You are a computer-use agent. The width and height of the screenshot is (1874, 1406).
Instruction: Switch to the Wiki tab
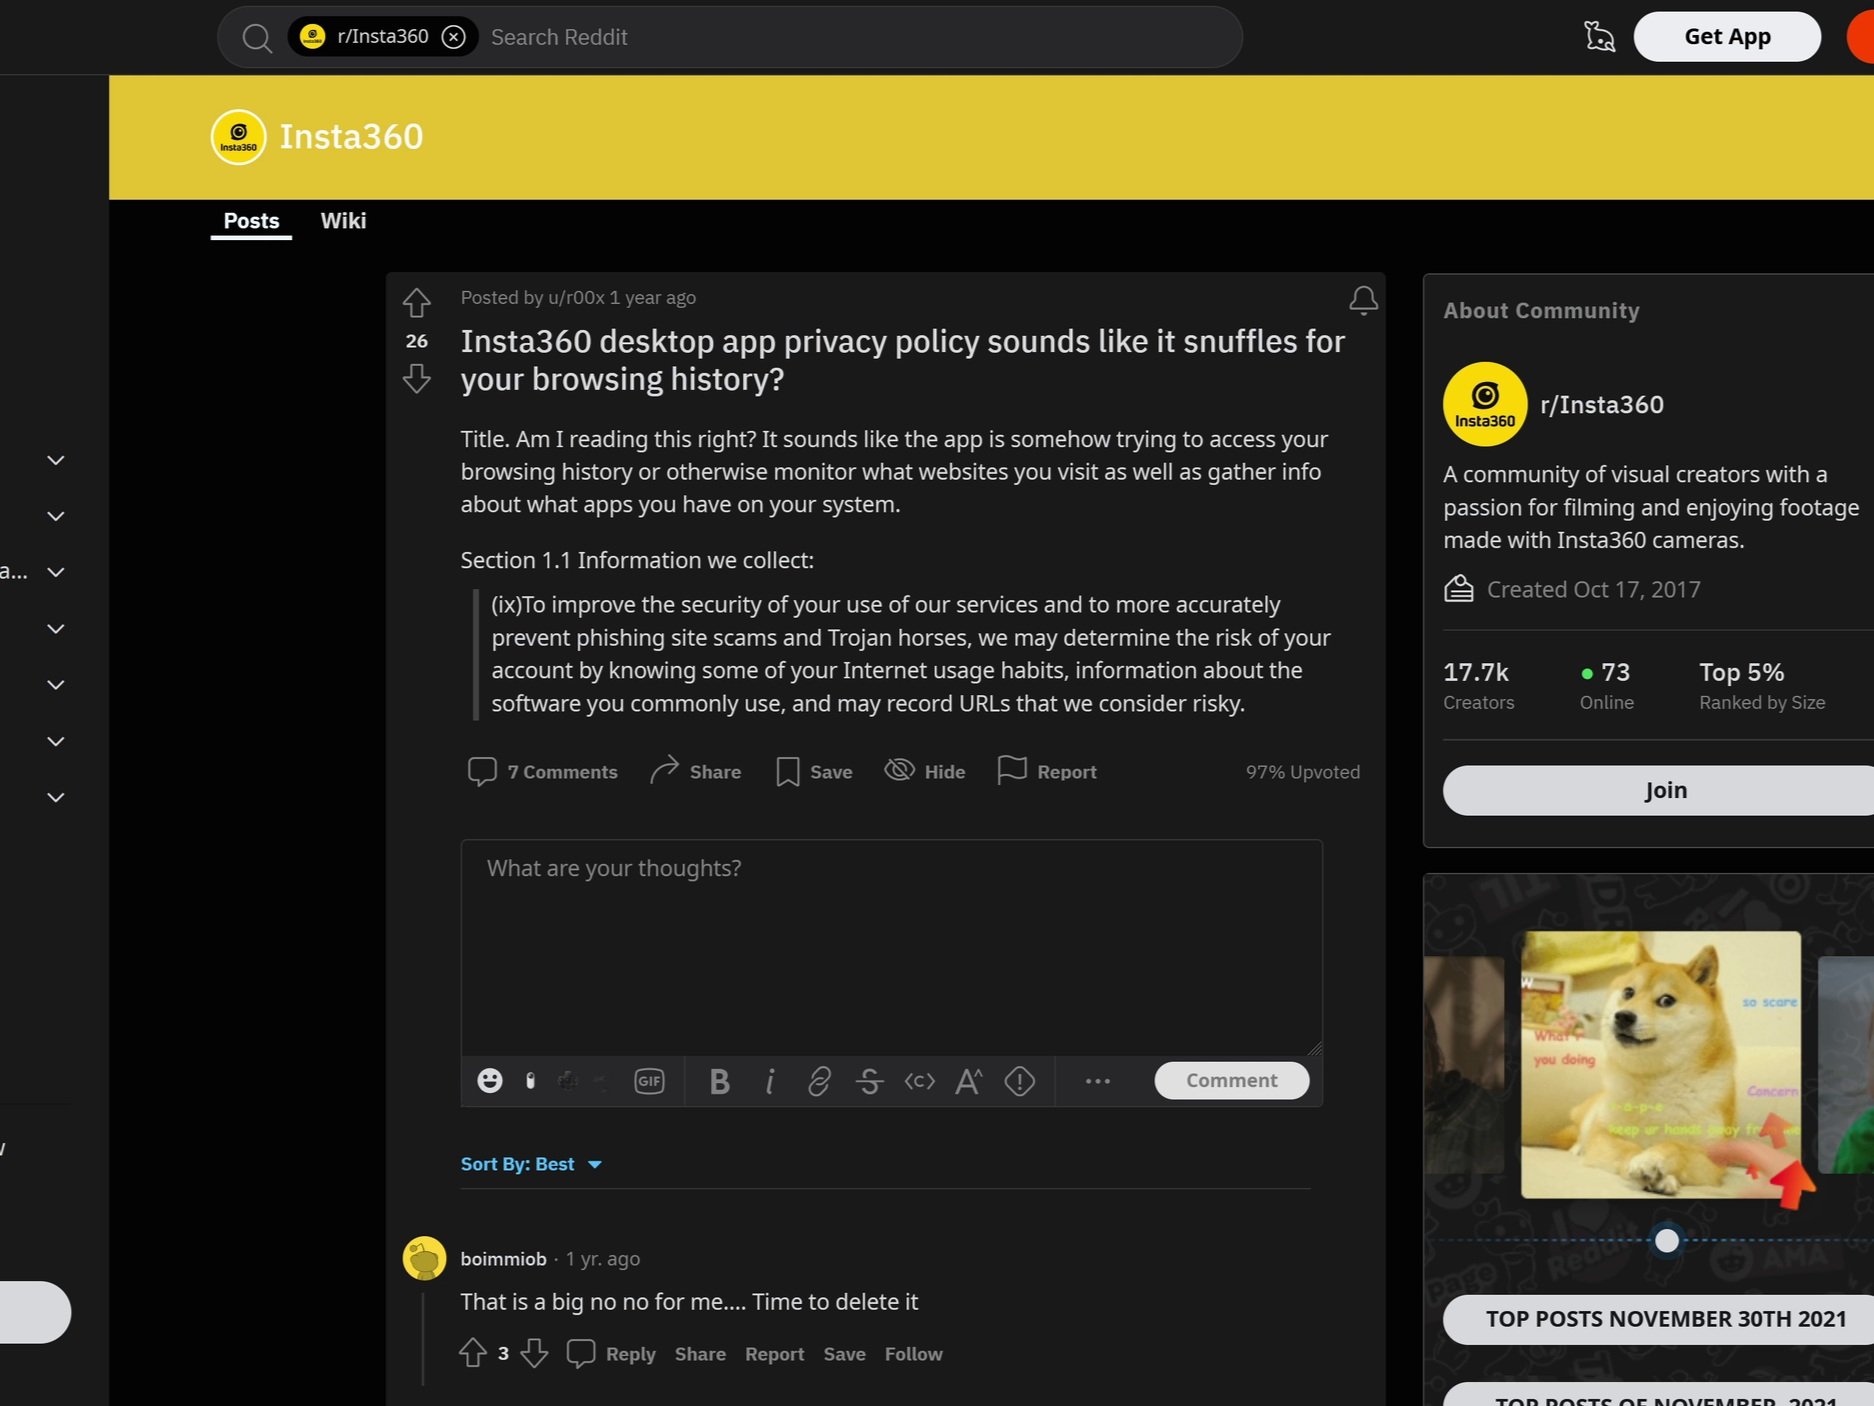343,221
